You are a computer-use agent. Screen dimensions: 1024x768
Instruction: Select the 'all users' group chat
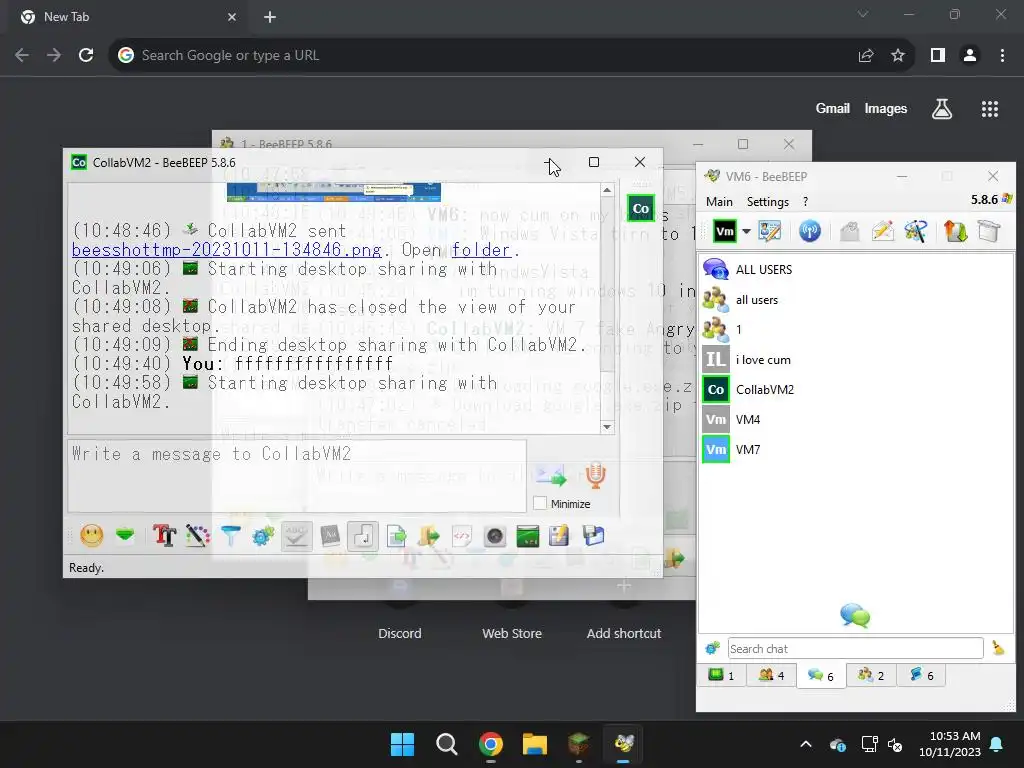pyautogui.click(x=856, y=300)
